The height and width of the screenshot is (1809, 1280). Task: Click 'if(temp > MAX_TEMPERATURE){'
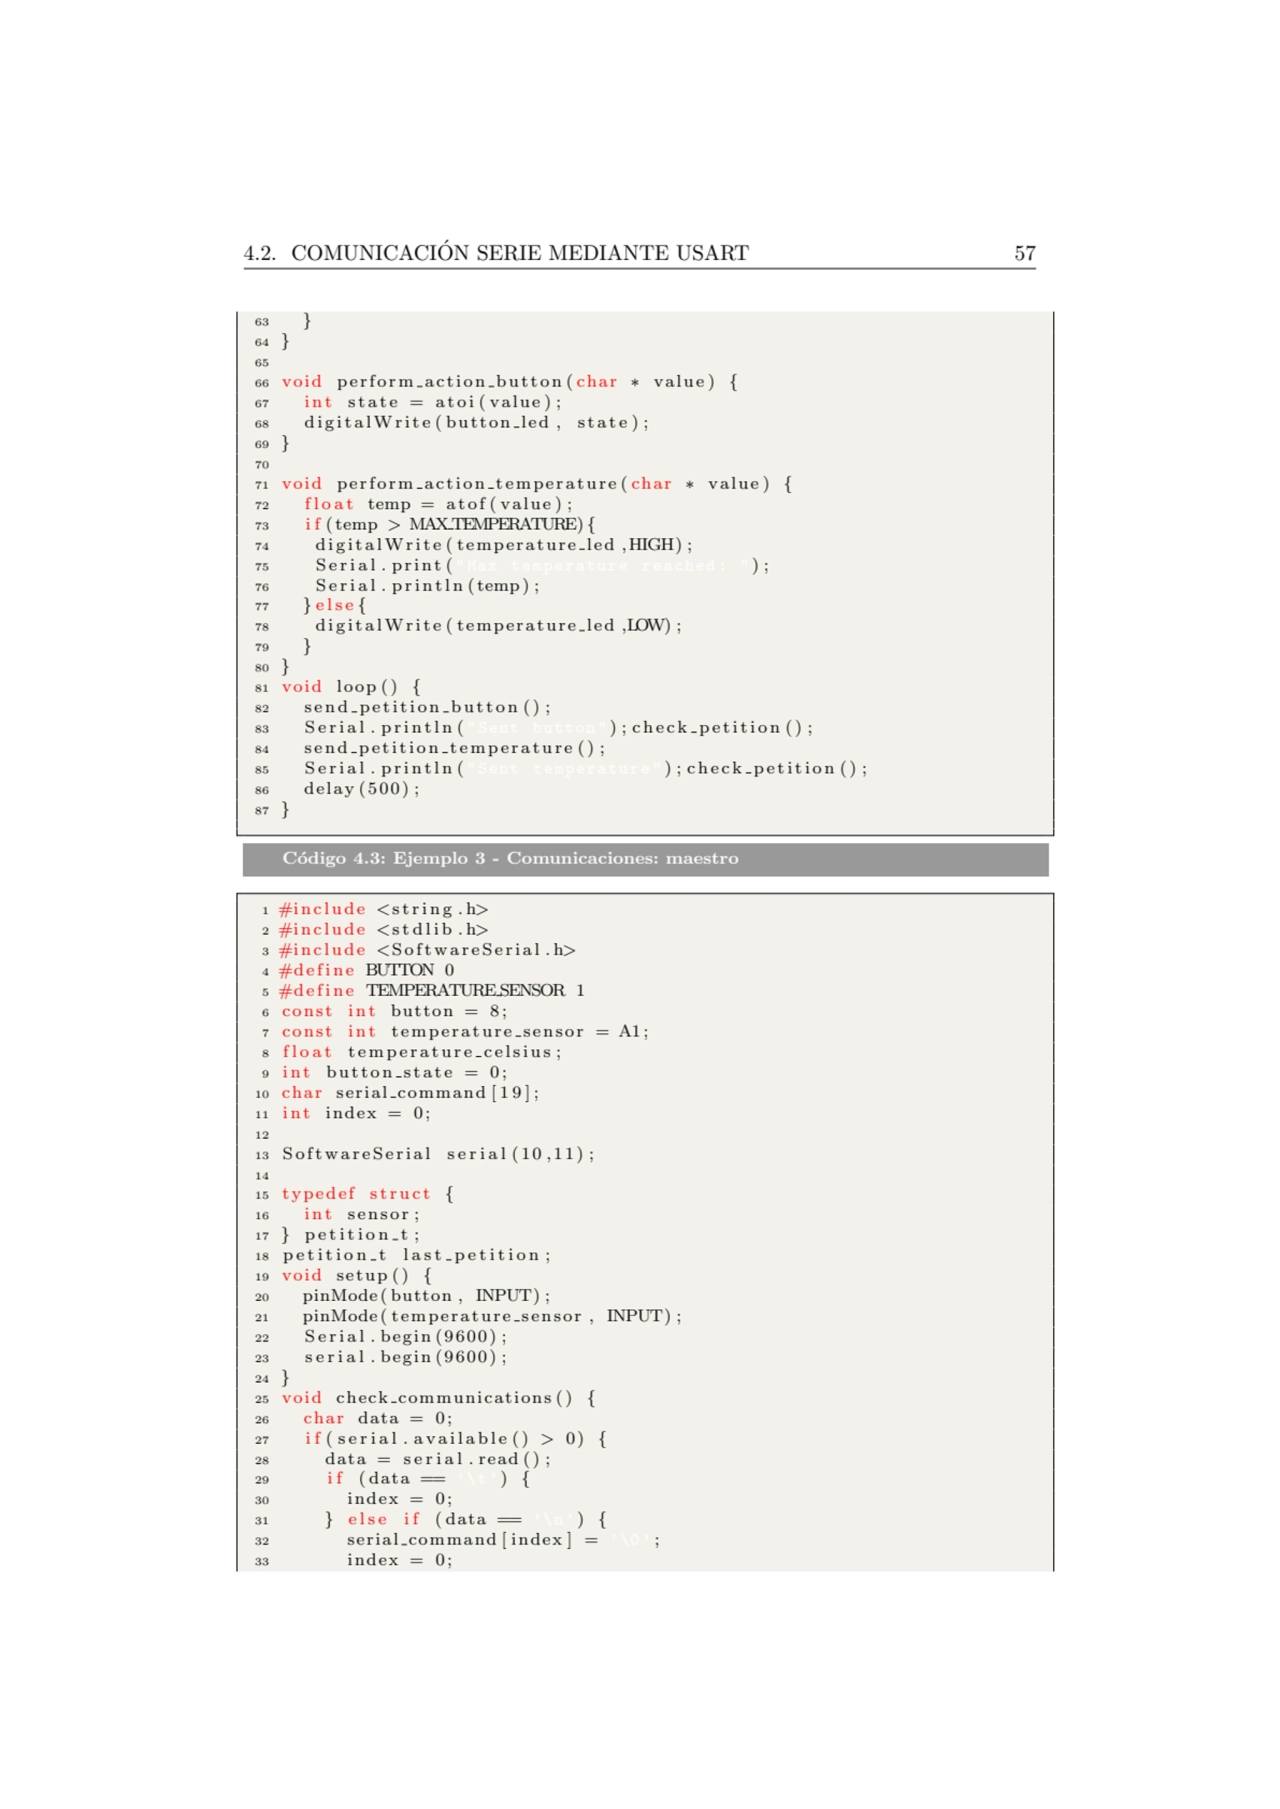coord(450,524)
